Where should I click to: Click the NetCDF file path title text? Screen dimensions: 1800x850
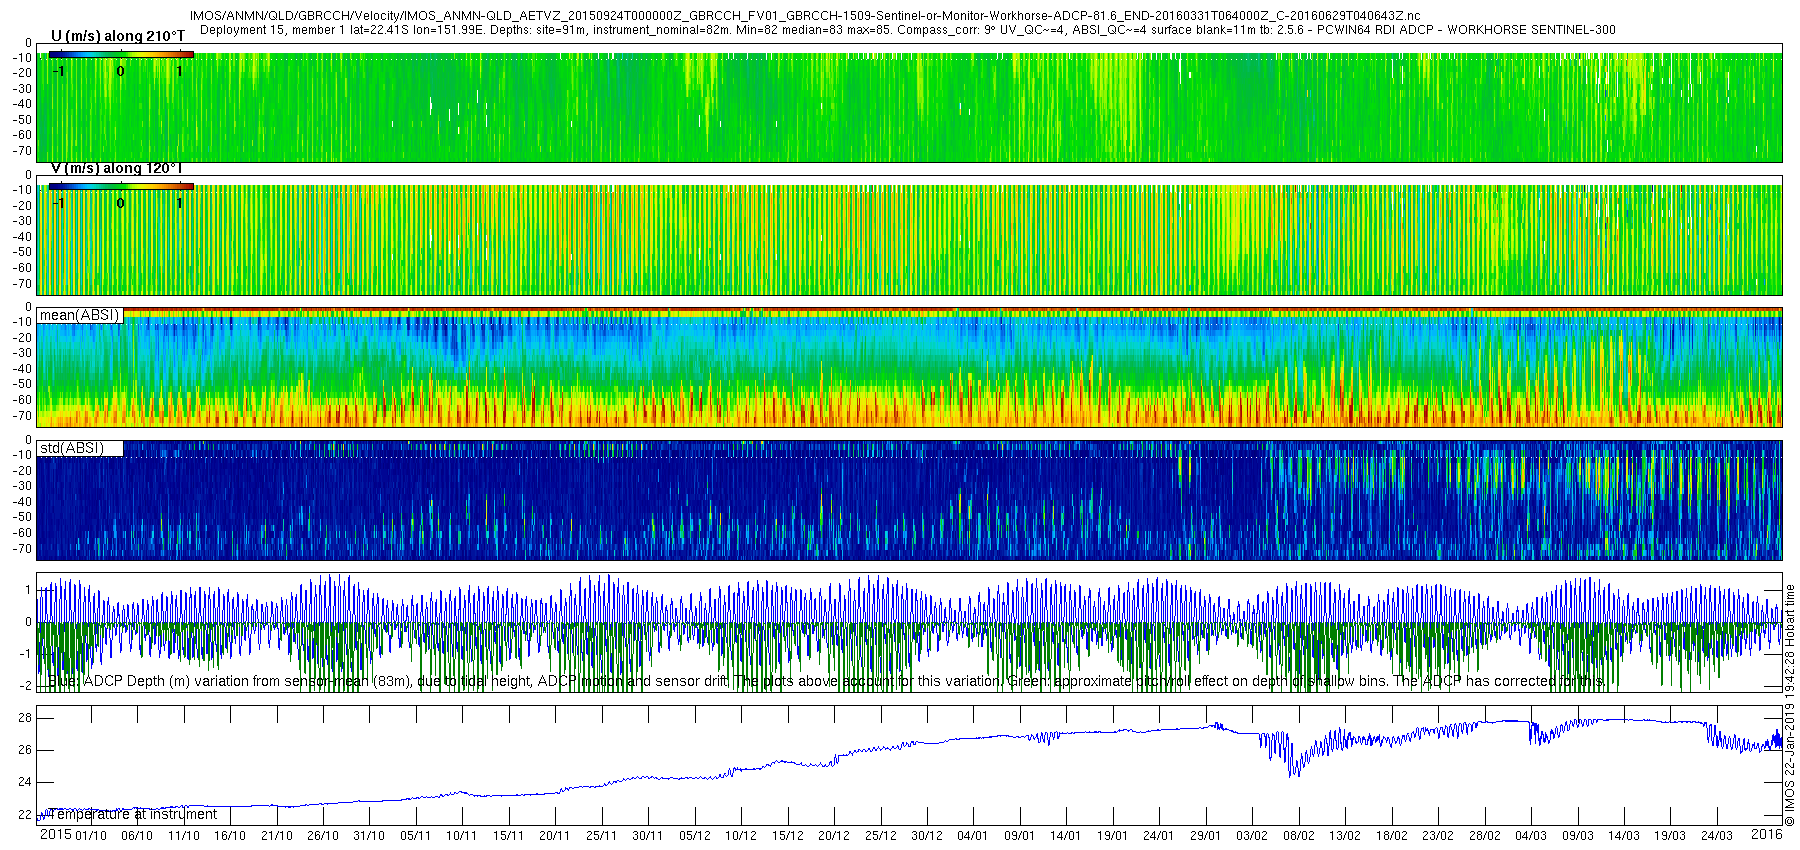coord(805,17)
